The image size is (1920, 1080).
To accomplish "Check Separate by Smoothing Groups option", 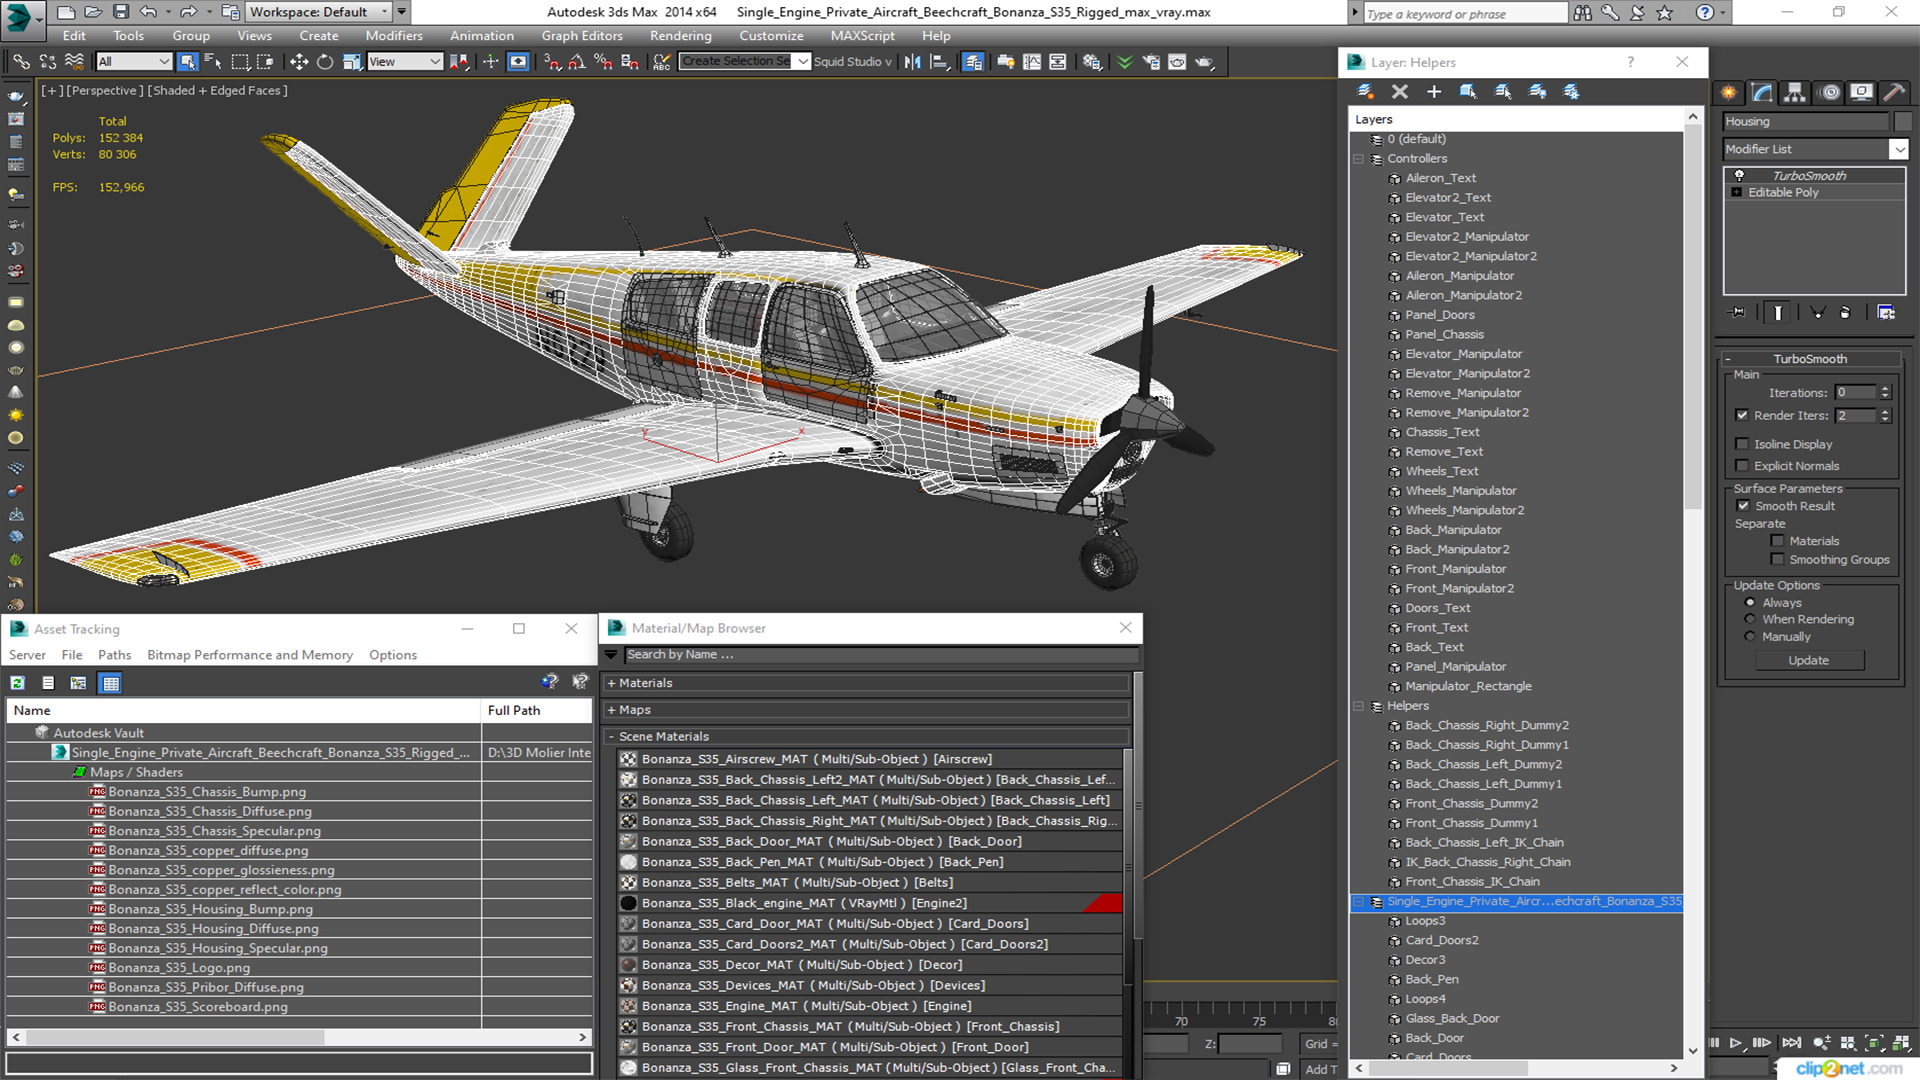I will (1777, 560).
